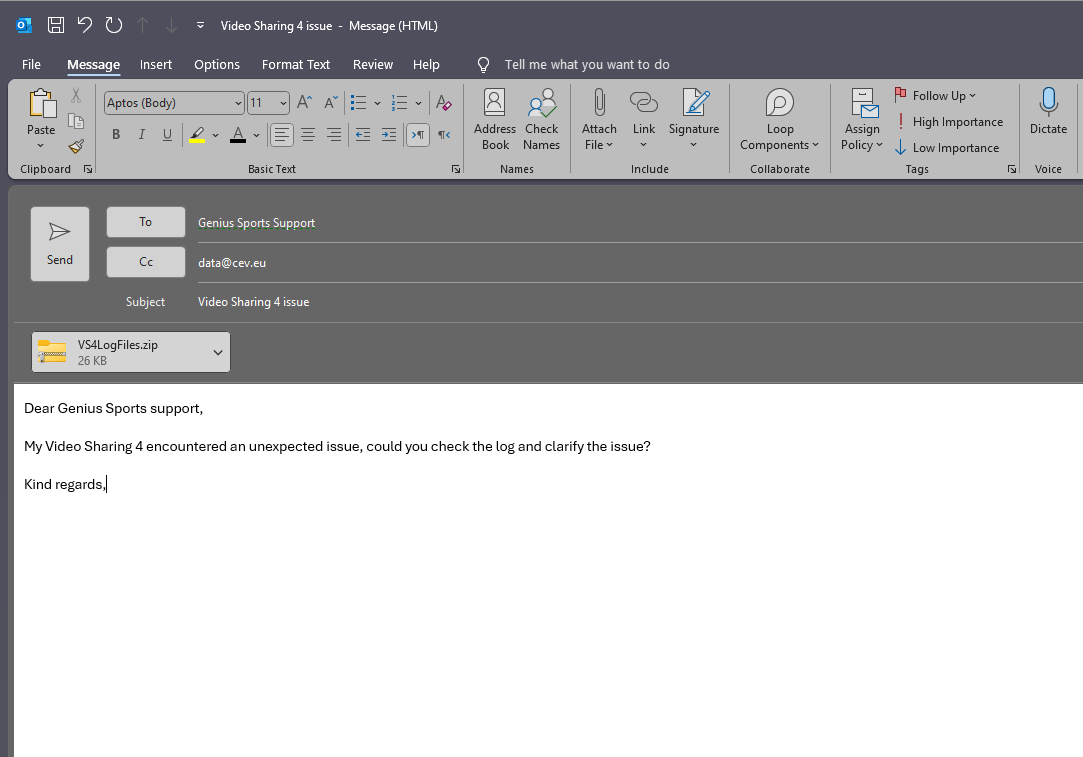This screenshot has width=1083, height=757.
Task: Click the Cc button
Action: [146, 262]
